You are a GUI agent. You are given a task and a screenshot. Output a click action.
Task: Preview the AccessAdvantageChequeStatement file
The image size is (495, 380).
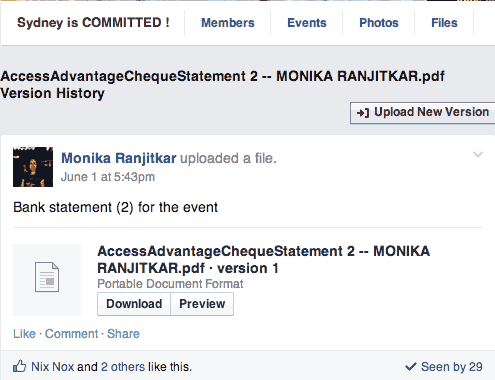coord(202,304)
